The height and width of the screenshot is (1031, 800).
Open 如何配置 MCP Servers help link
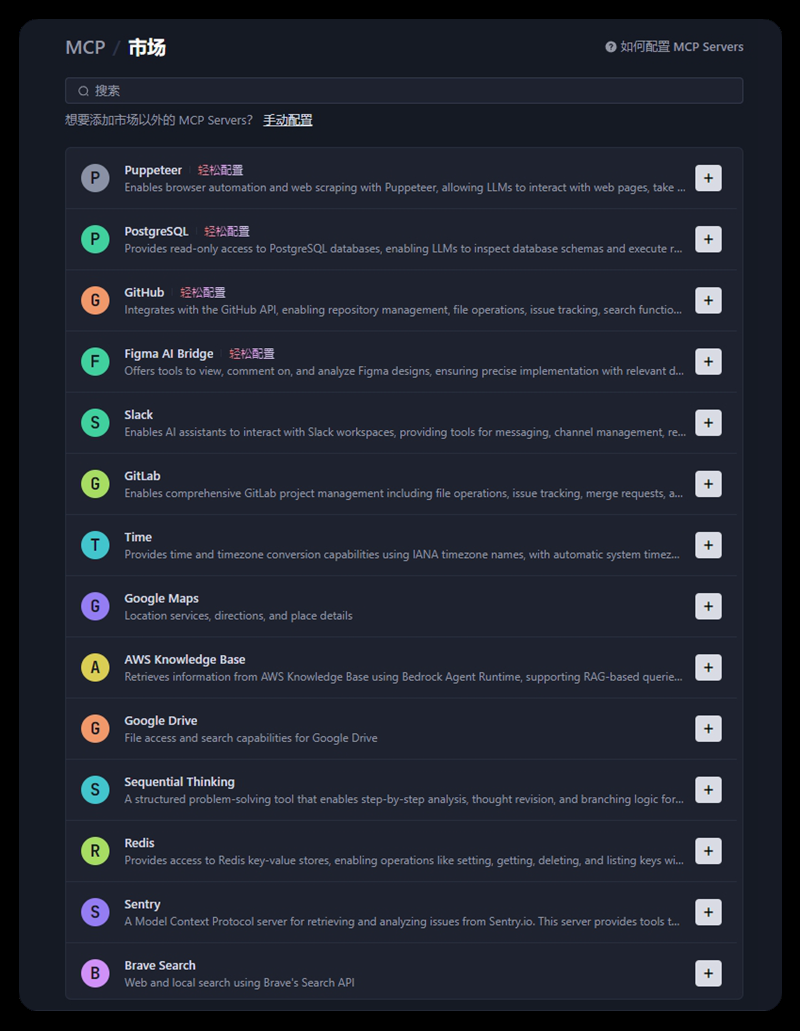pos(674,47)
